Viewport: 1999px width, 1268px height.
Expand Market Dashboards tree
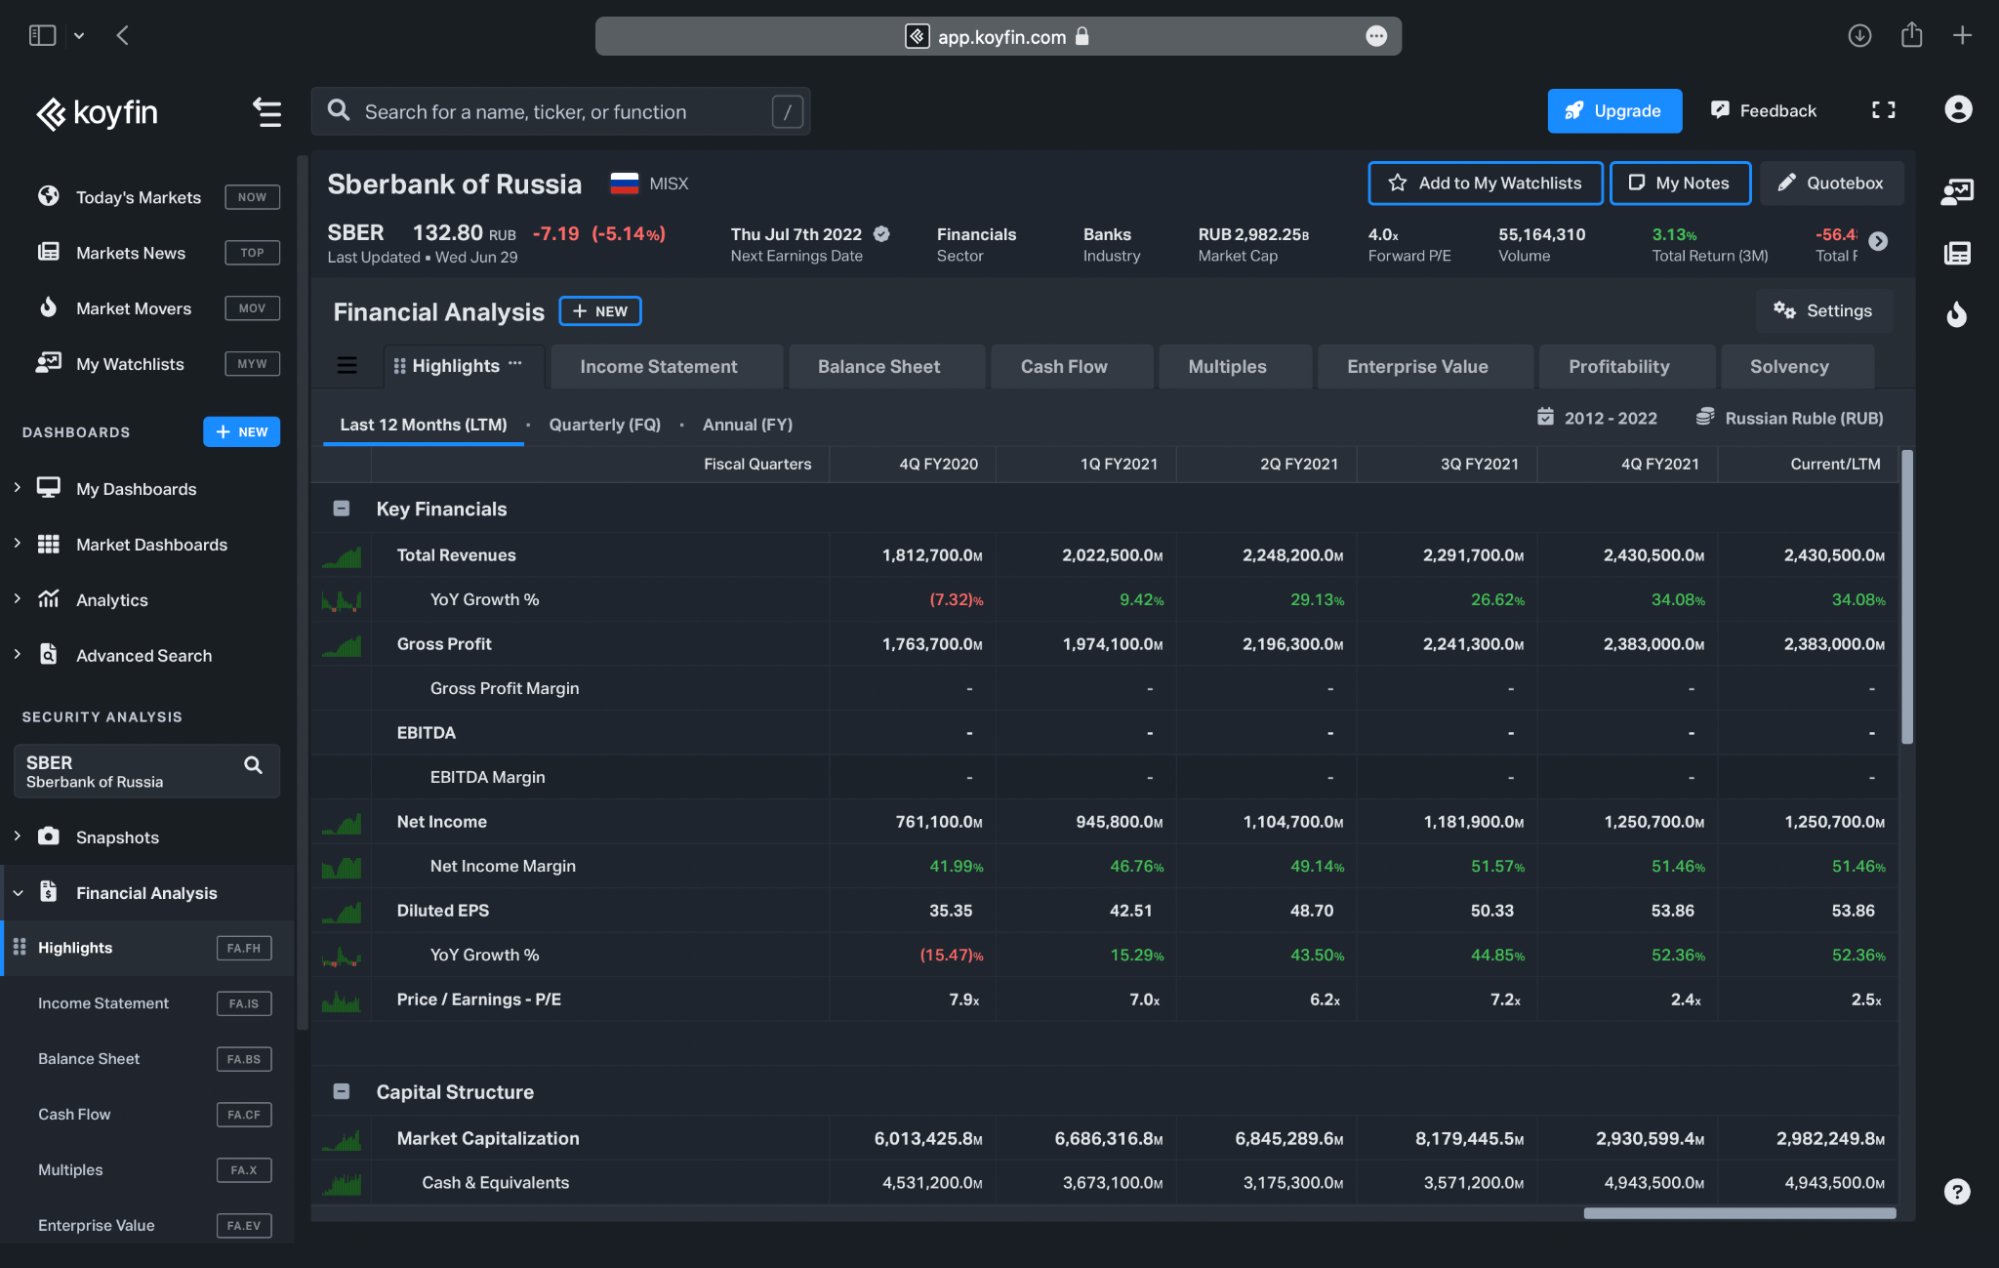17,543
